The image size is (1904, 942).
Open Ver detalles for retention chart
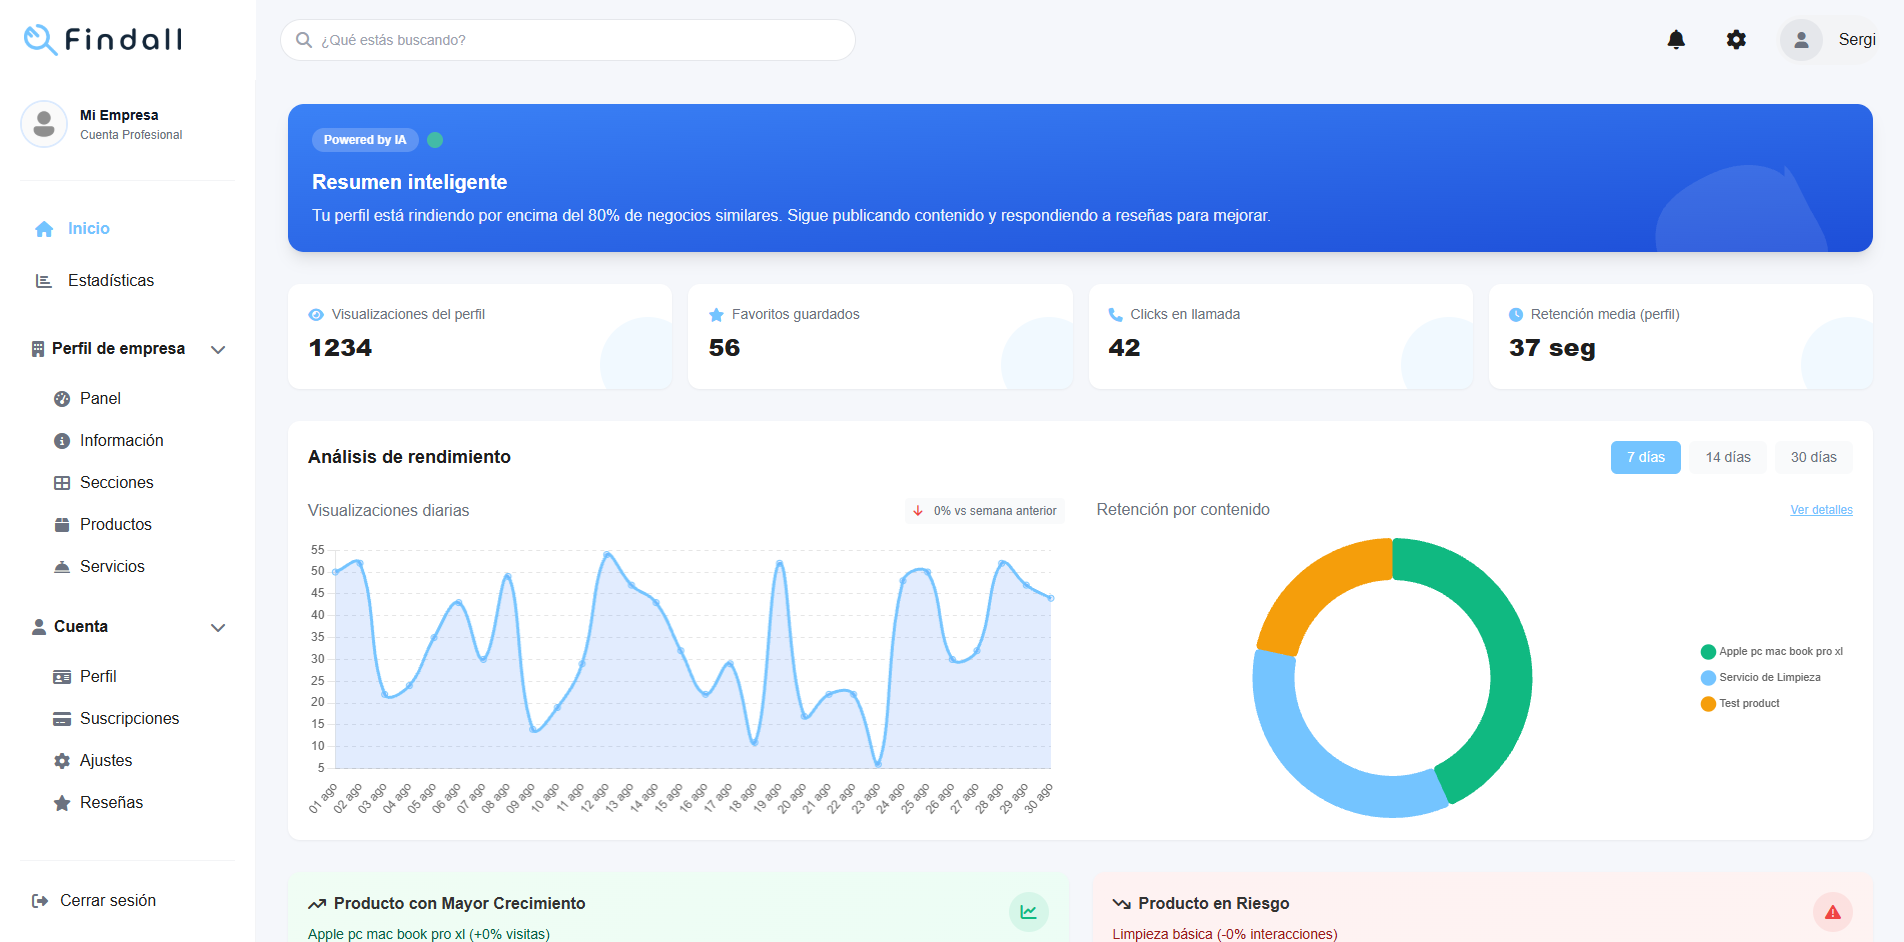pos(1821,510)
